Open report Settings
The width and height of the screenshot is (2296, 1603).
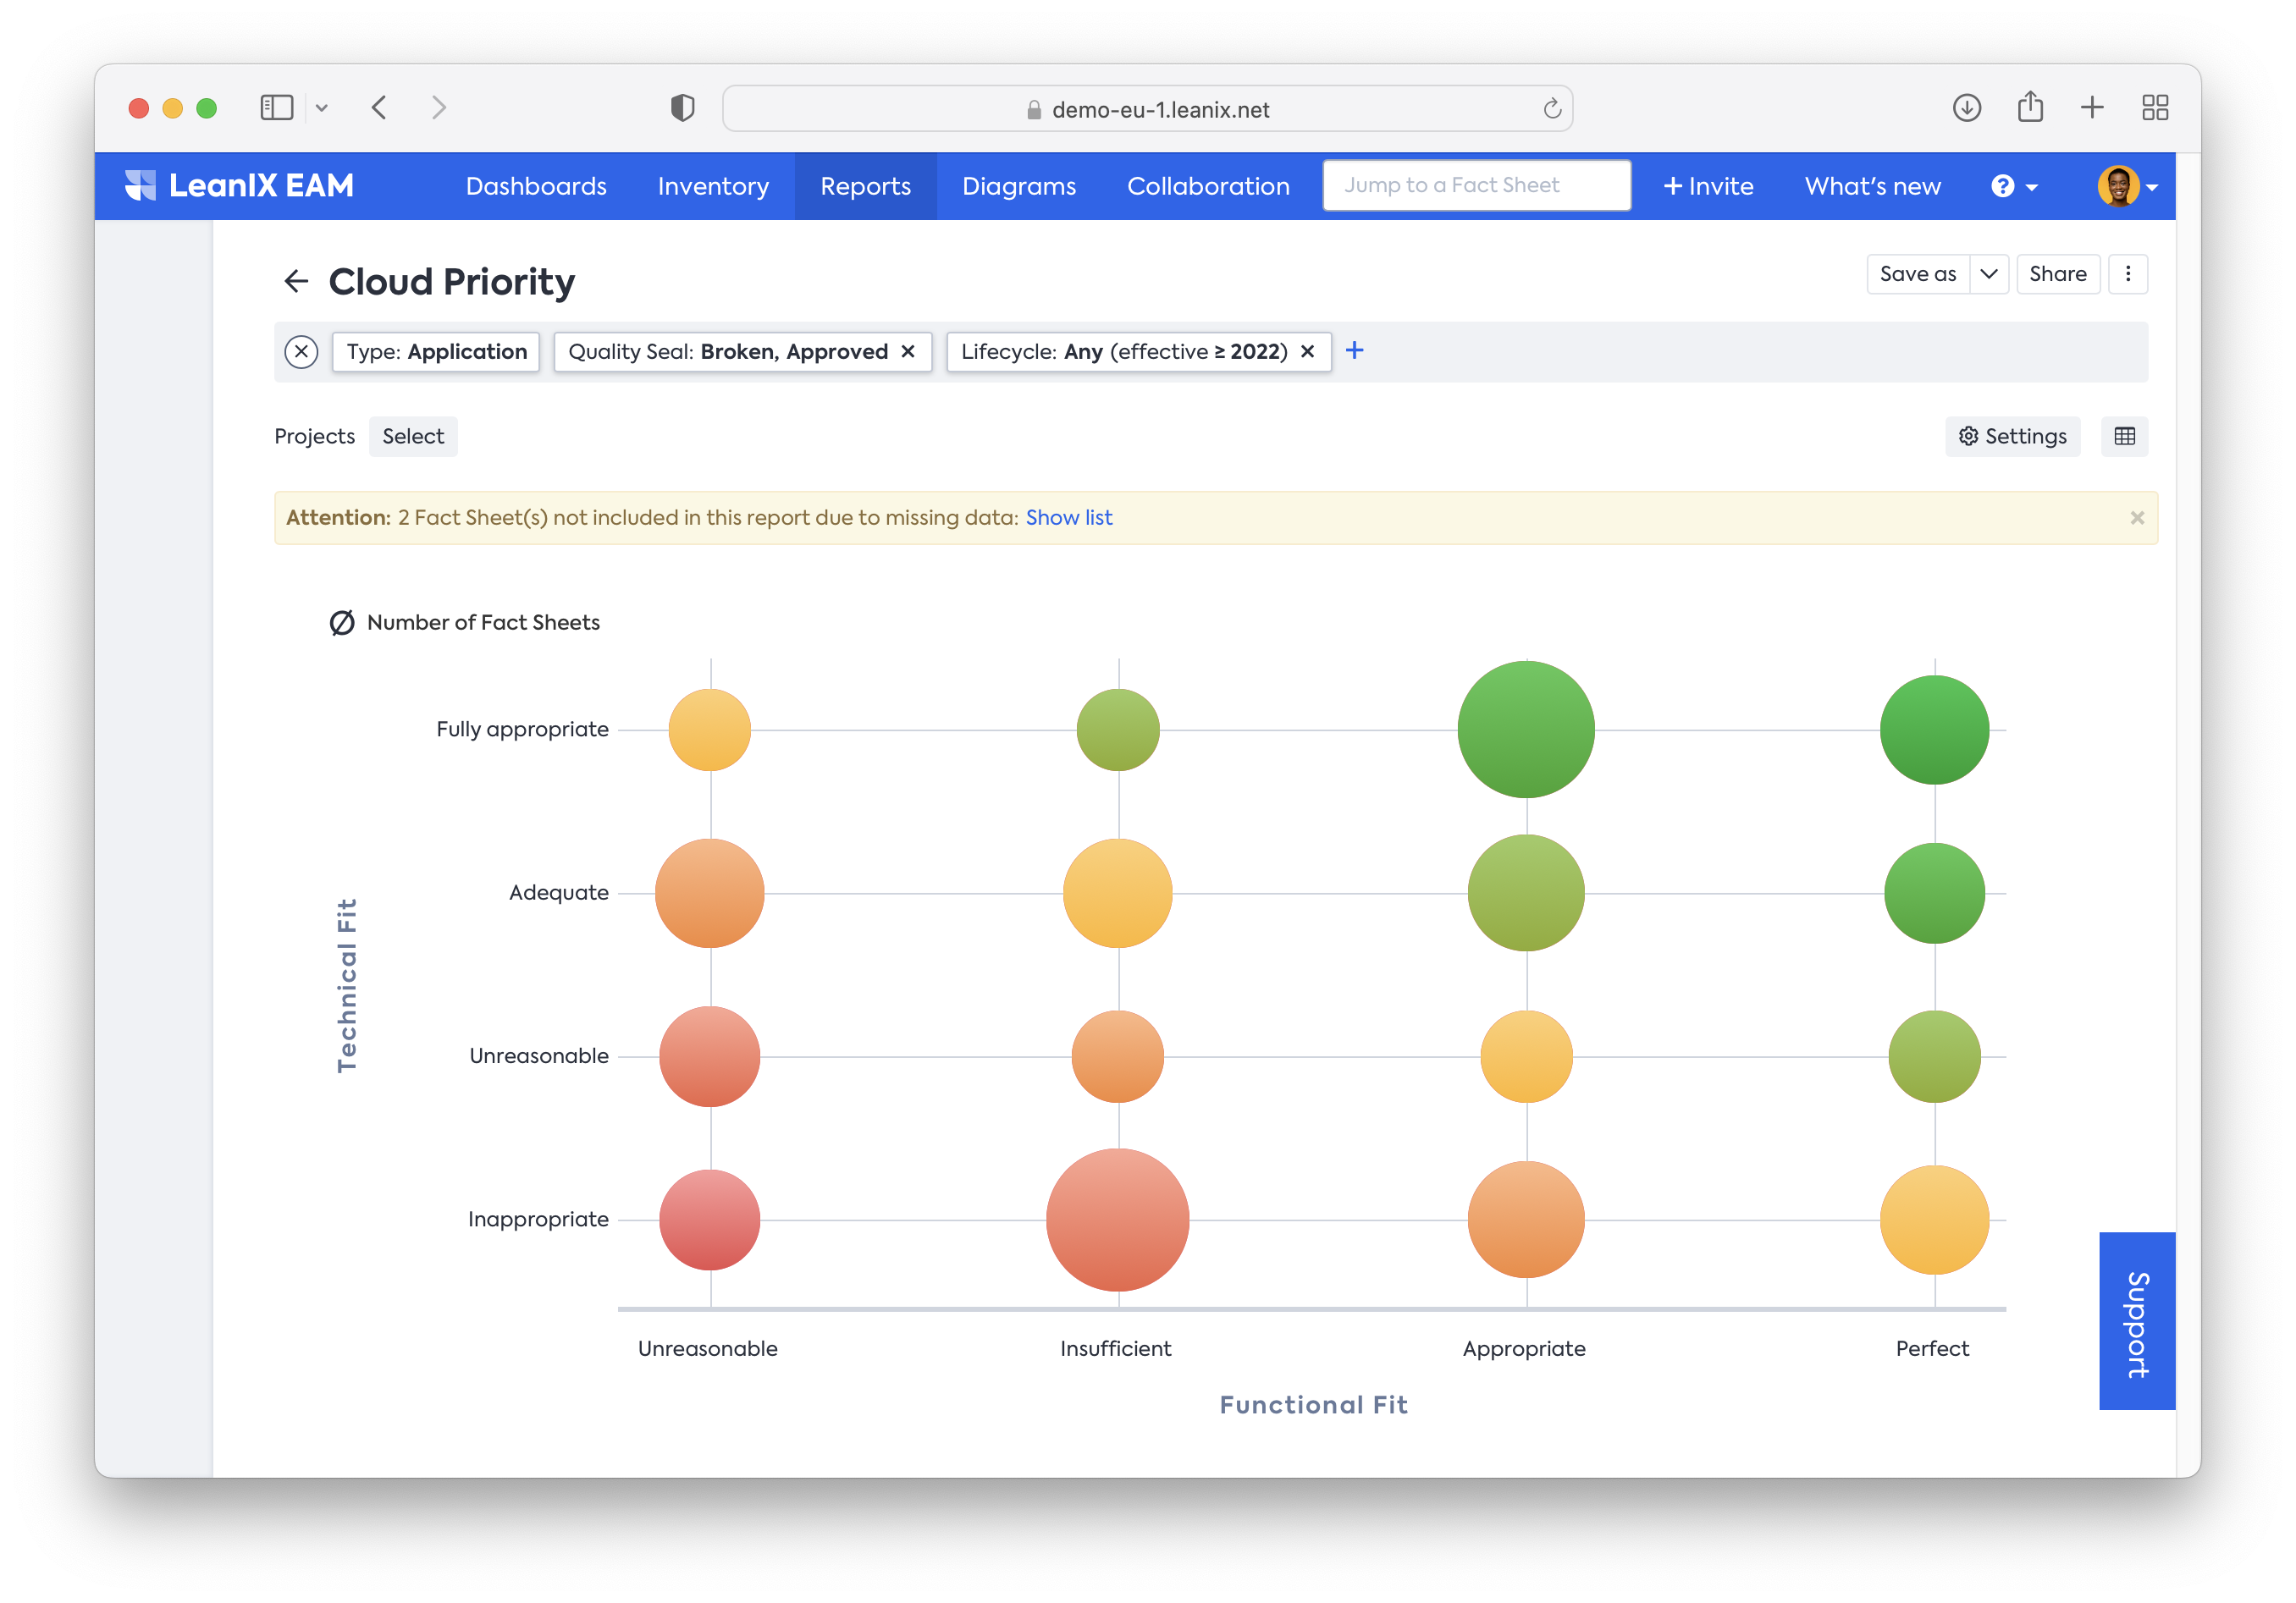[2012, 437]
